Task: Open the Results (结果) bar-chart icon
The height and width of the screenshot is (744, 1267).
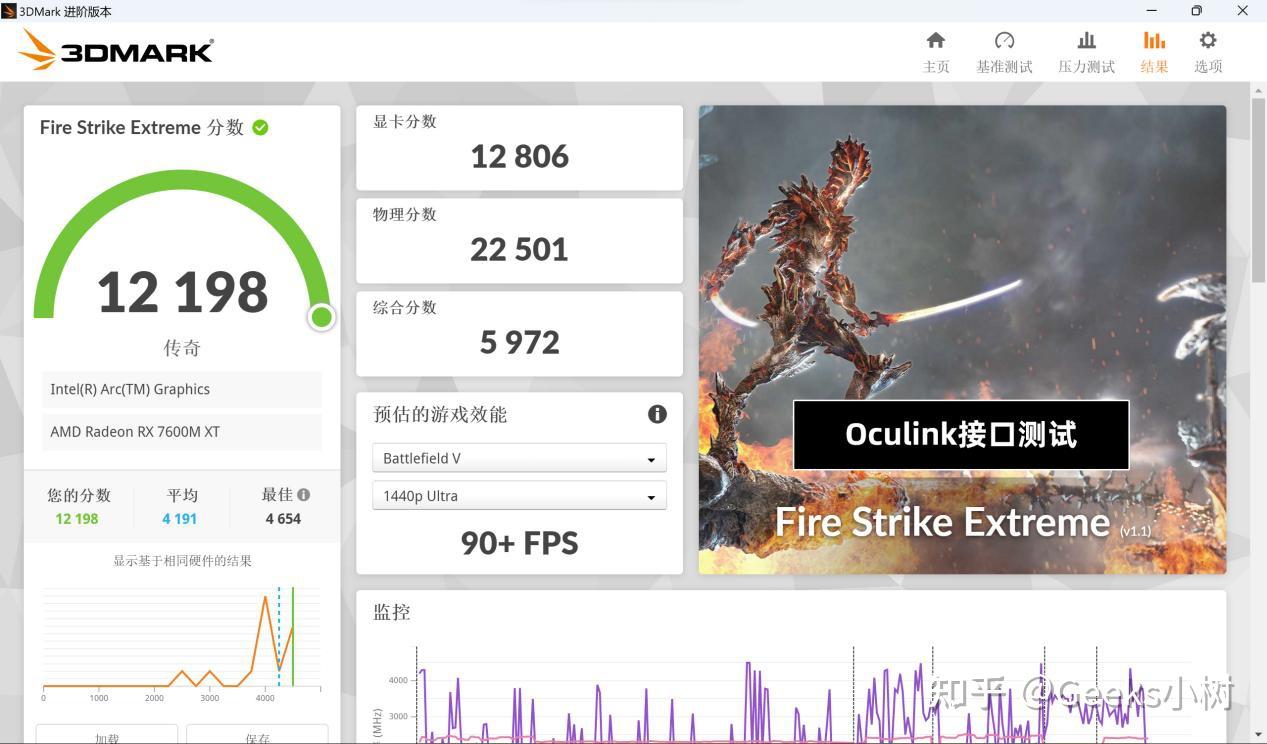Action: tap(1154, 41)
